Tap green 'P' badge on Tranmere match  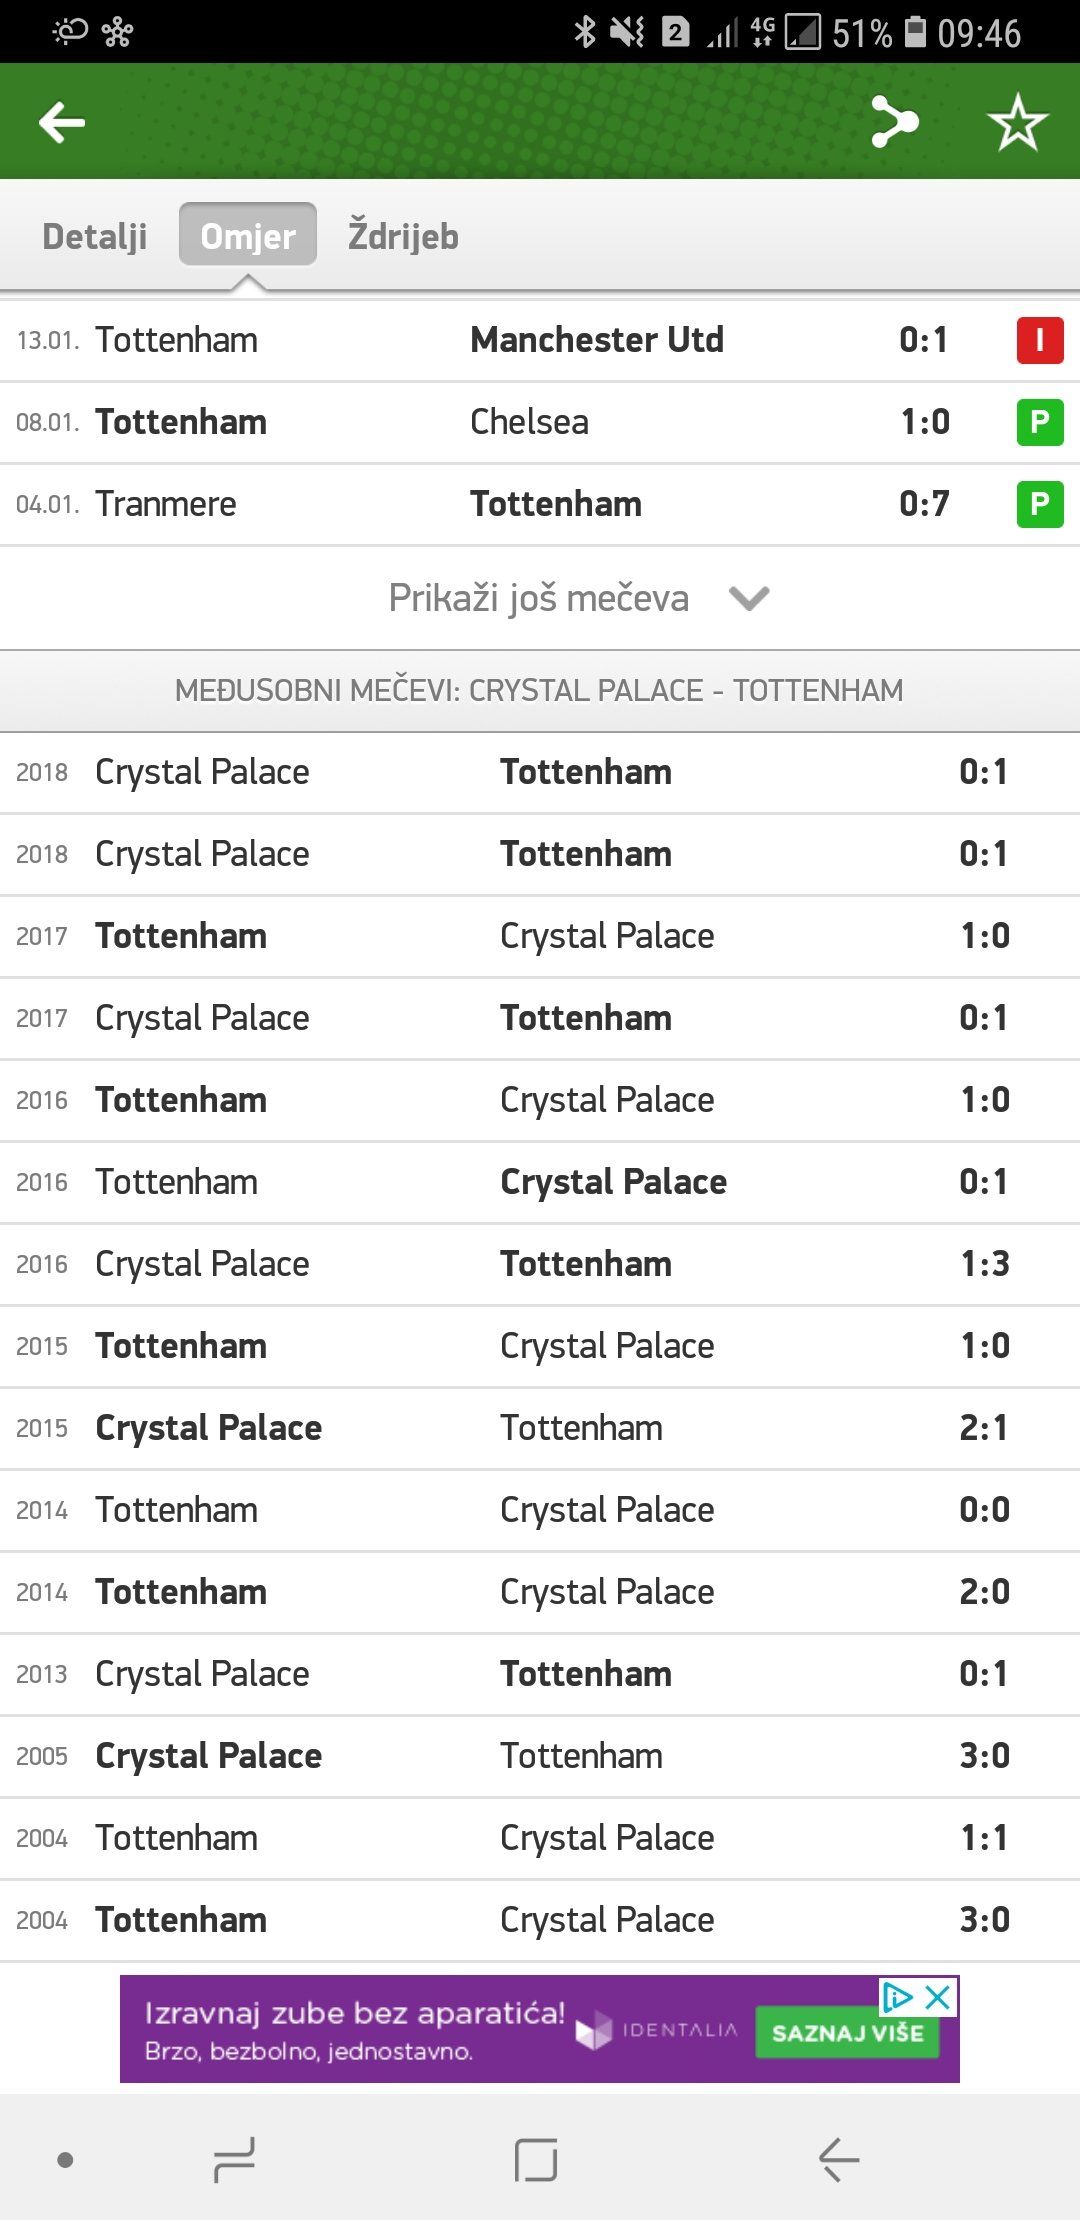point(1039,504)
